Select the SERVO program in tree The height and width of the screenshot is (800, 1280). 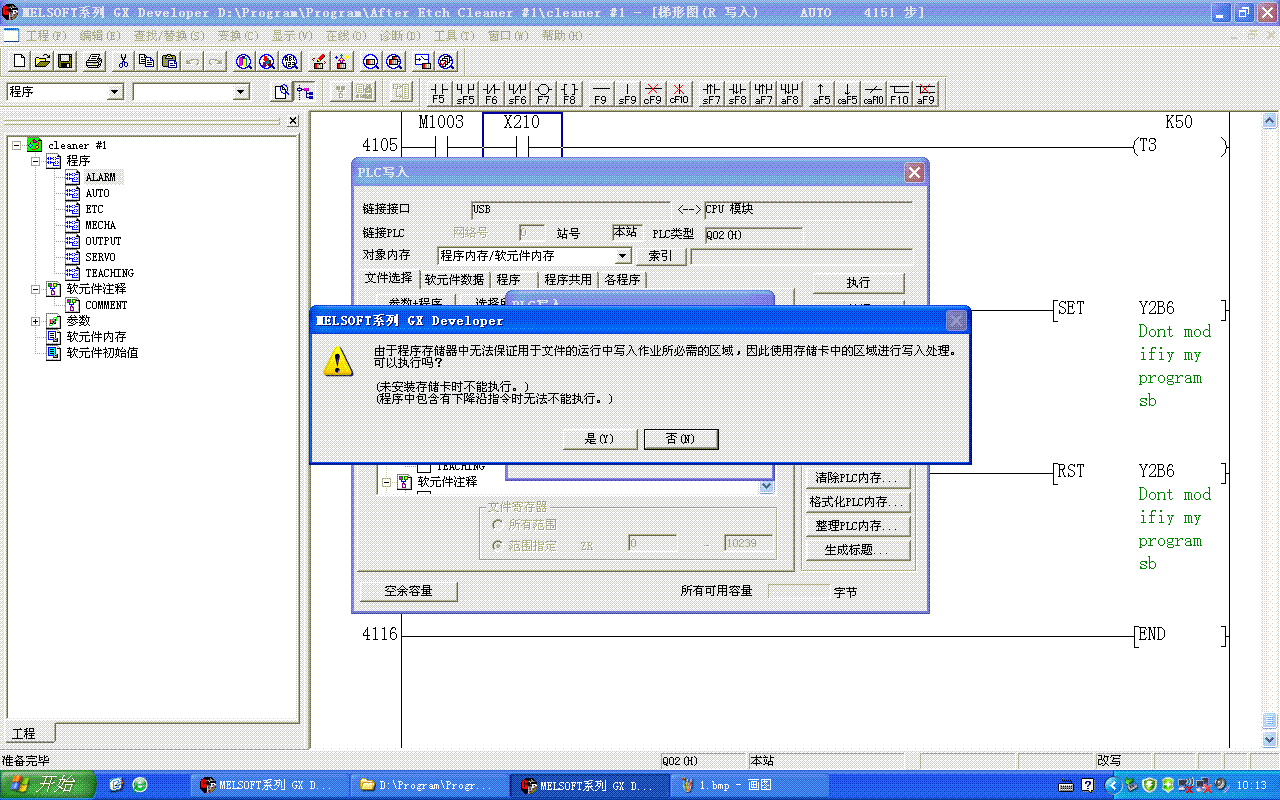click(100, 257)
